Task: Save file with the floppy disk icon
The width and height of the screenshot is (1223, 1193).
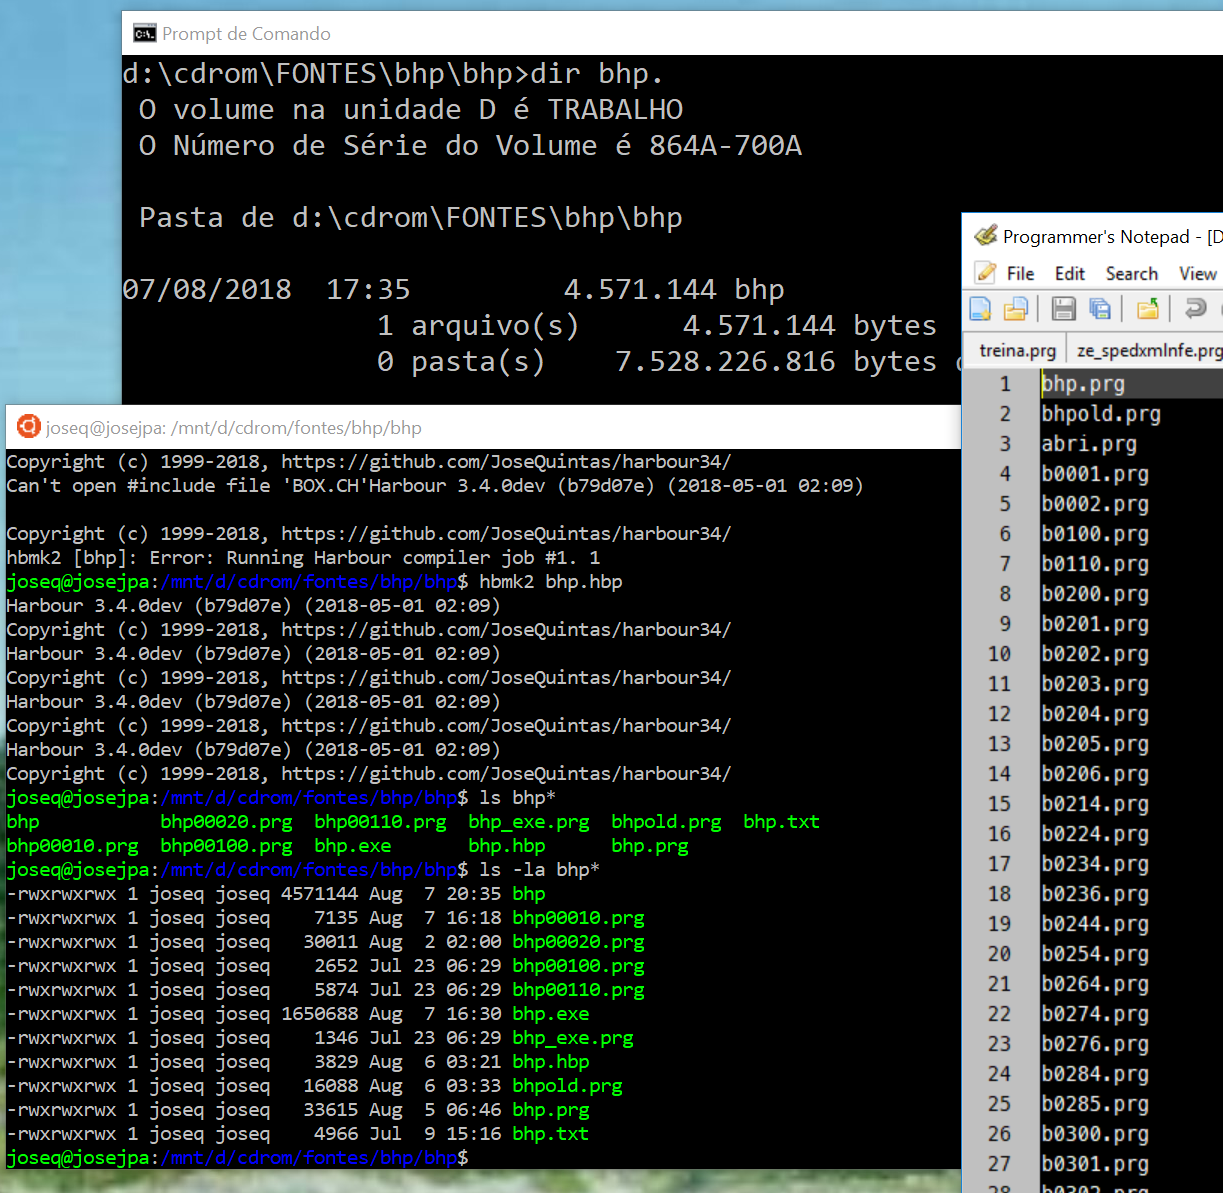Action: pyautogui.click(x=1063, y=309)
